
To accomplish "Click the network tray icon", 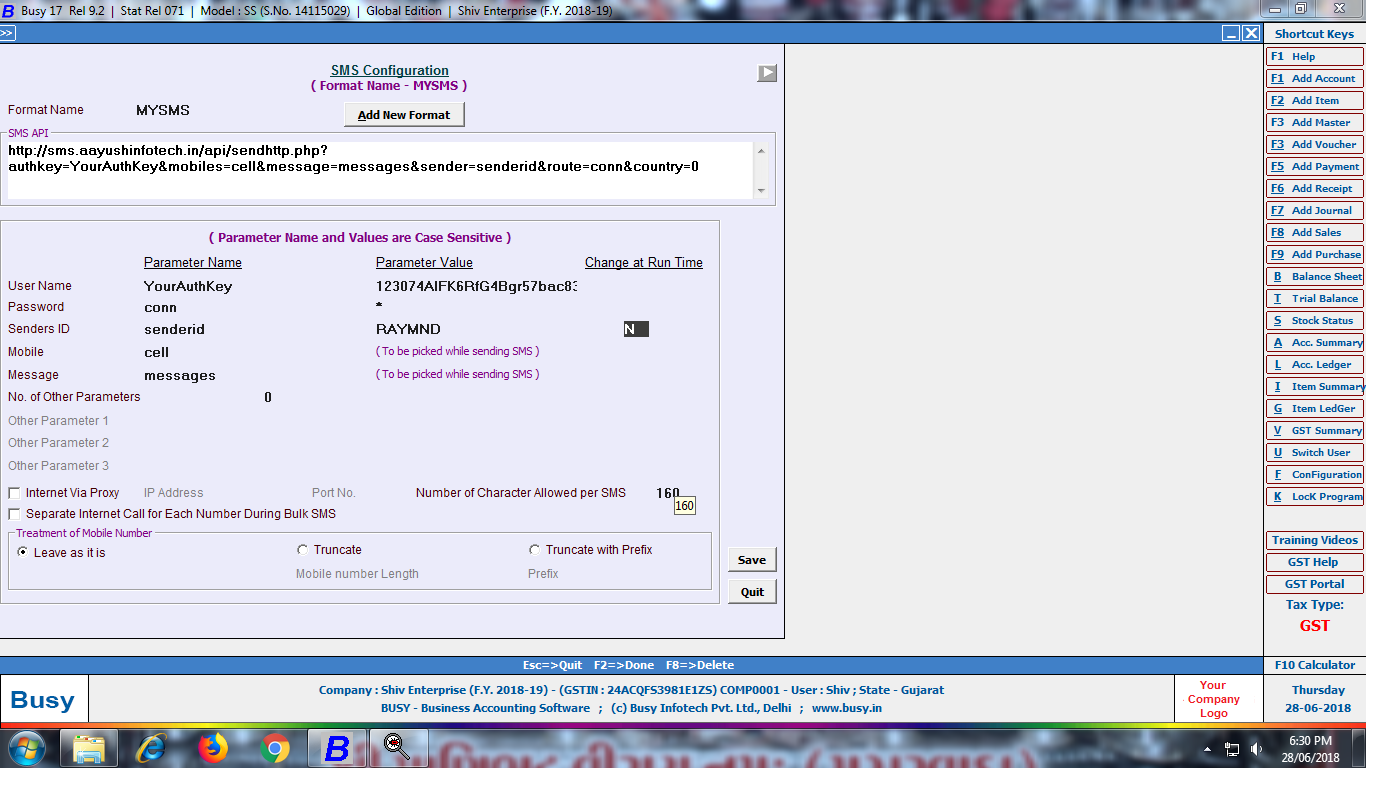I will point(1232,749).
